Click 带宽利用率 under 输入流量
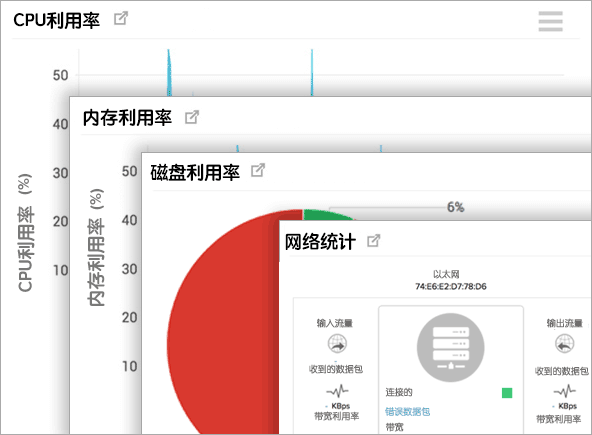 click(336, 416)
